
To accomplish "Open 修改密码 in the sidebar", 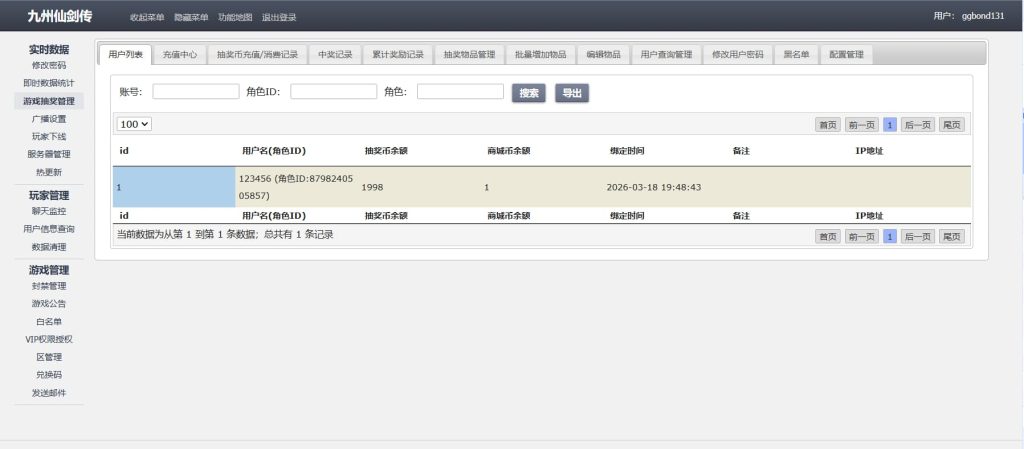I will tap(49, 65).
